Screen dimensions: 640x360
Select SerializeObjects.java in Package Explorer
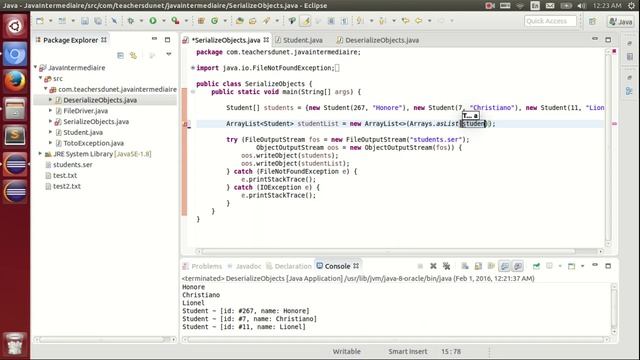coord(96,122)
